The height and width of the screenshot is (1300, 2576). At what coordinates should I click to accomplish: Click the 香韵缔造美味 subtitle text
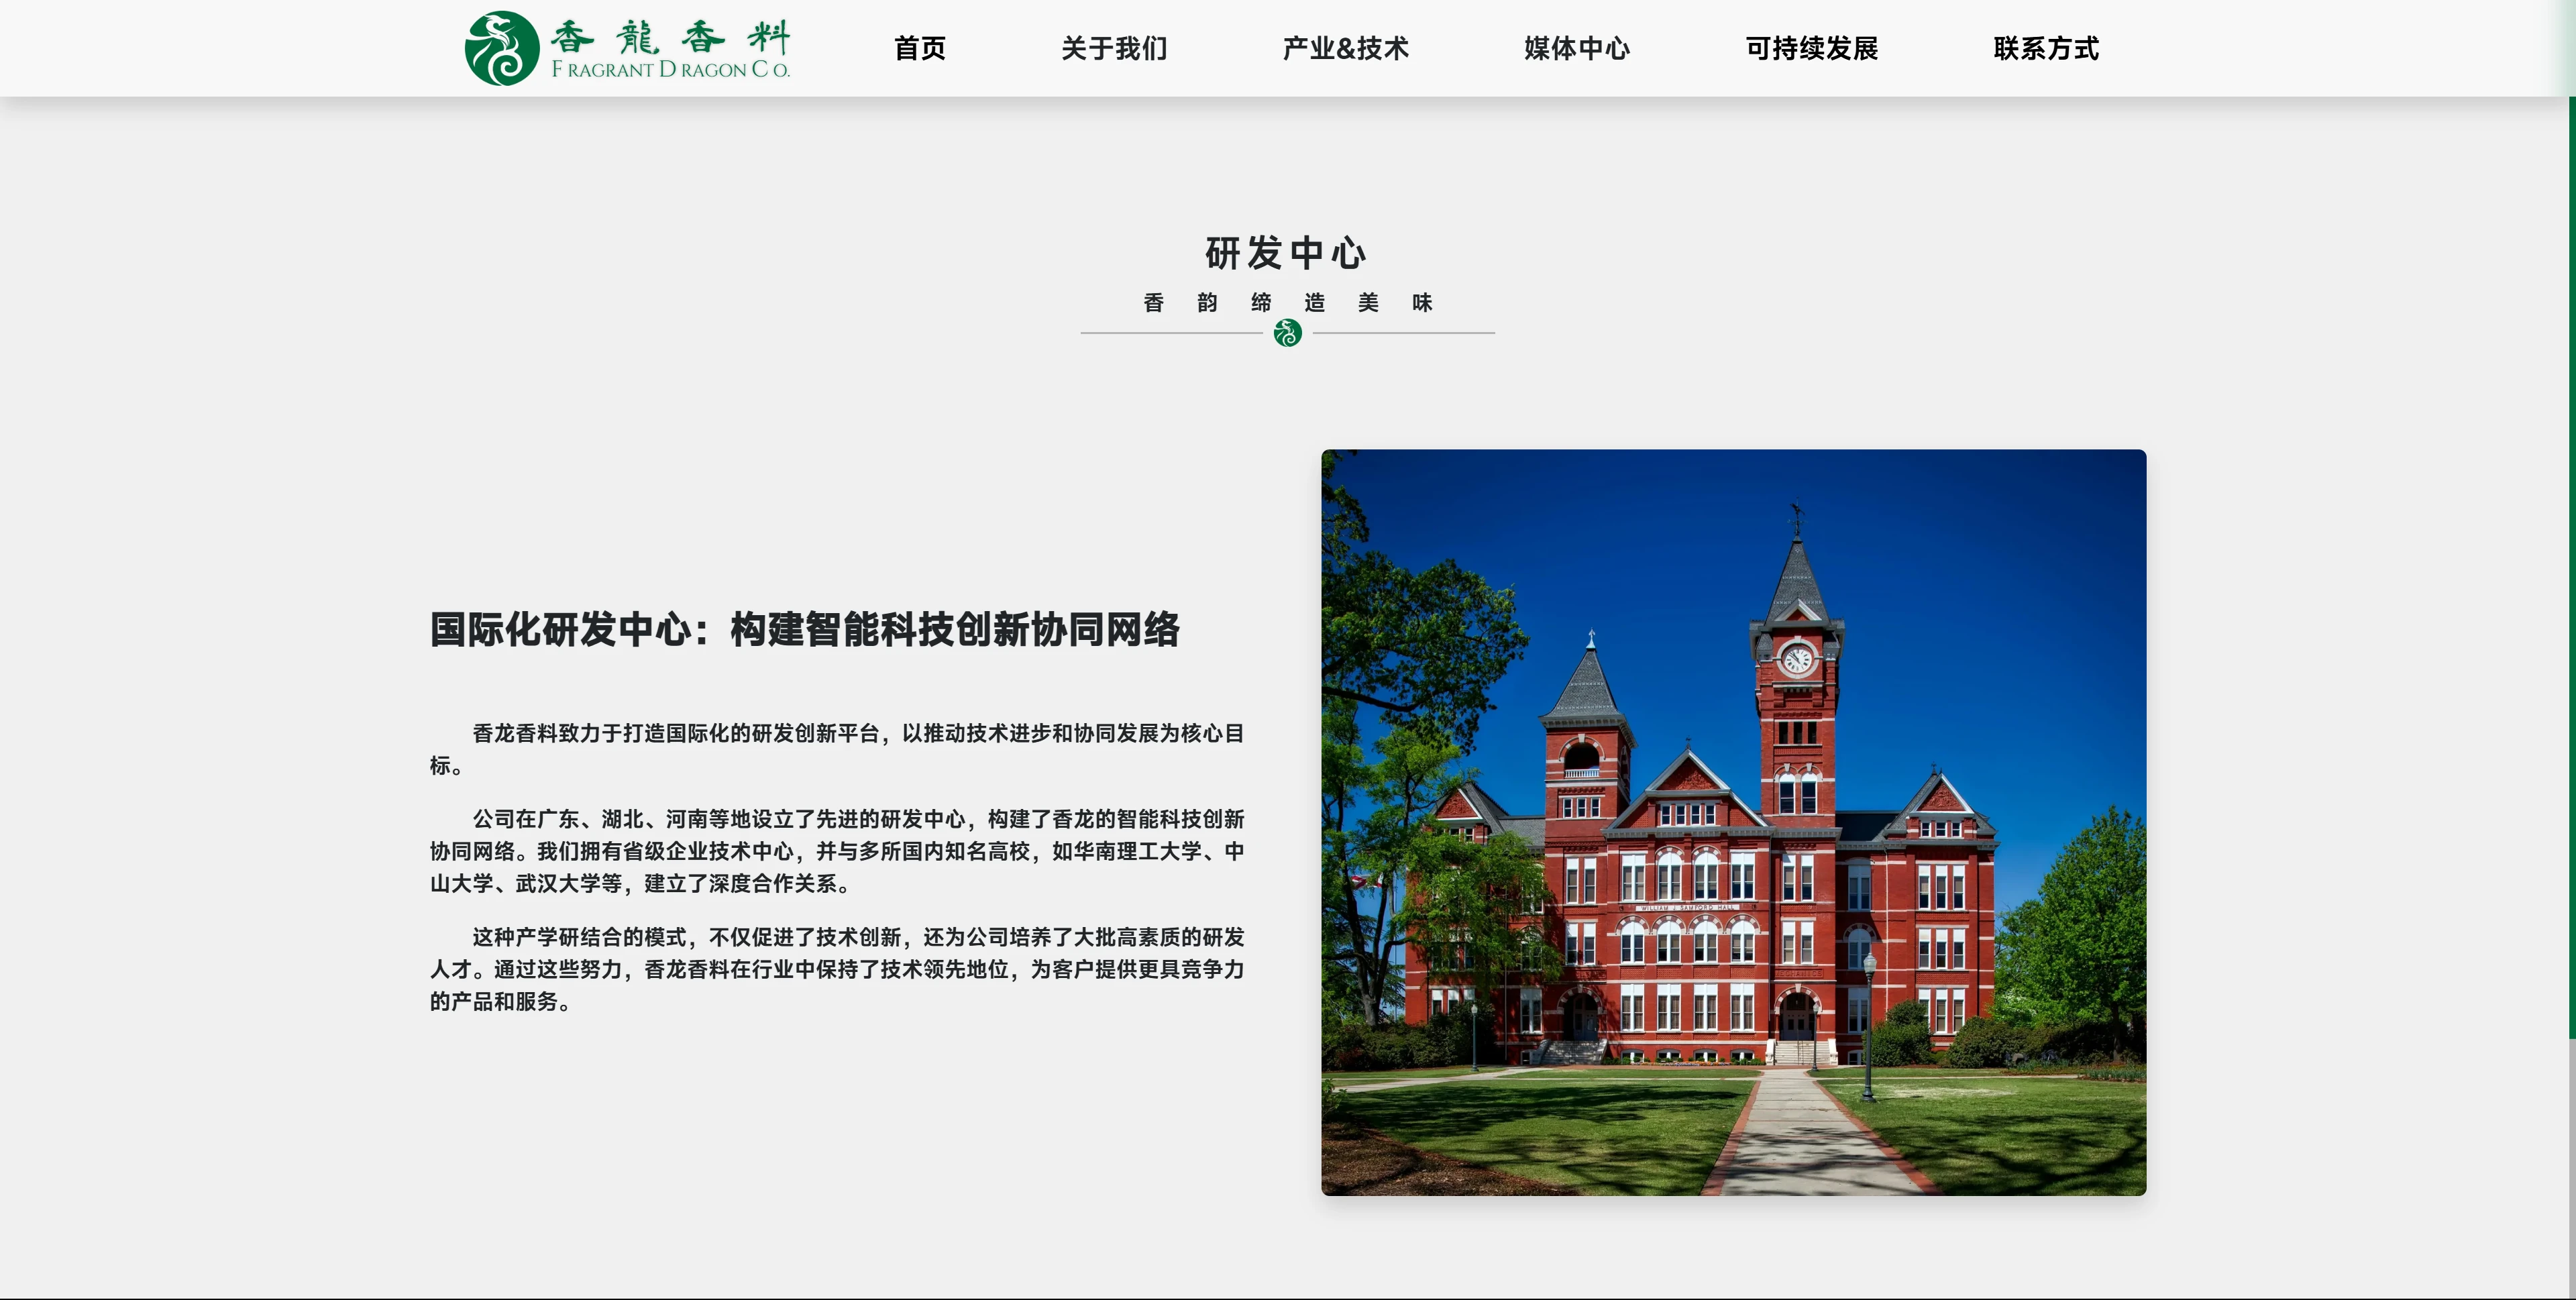(1287, 302)
